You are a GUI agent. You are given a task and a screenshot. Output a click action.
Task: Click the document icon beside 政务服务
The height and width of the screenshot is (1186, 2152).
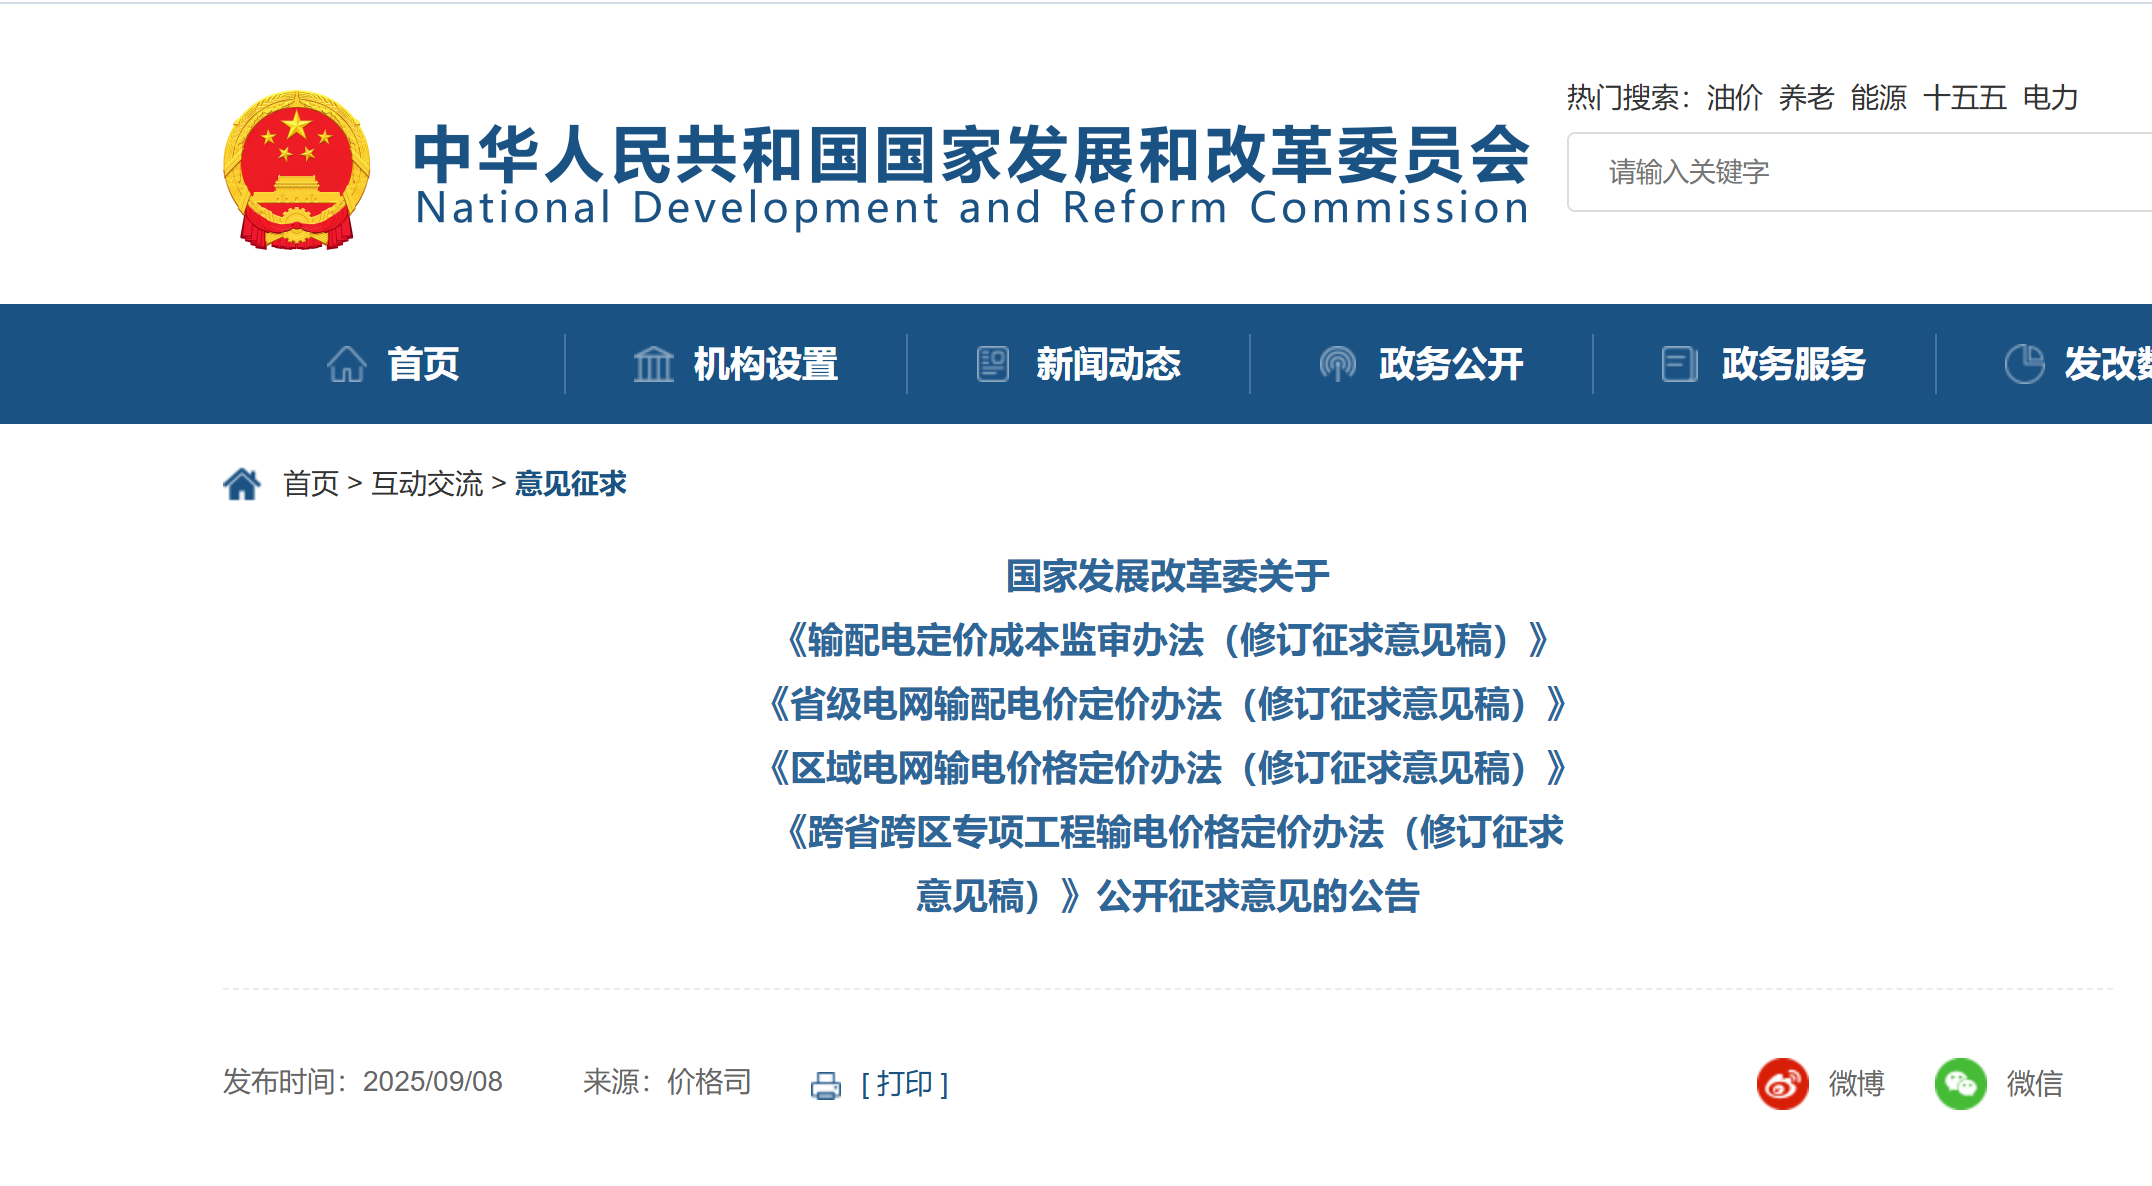pos(1679,364)
